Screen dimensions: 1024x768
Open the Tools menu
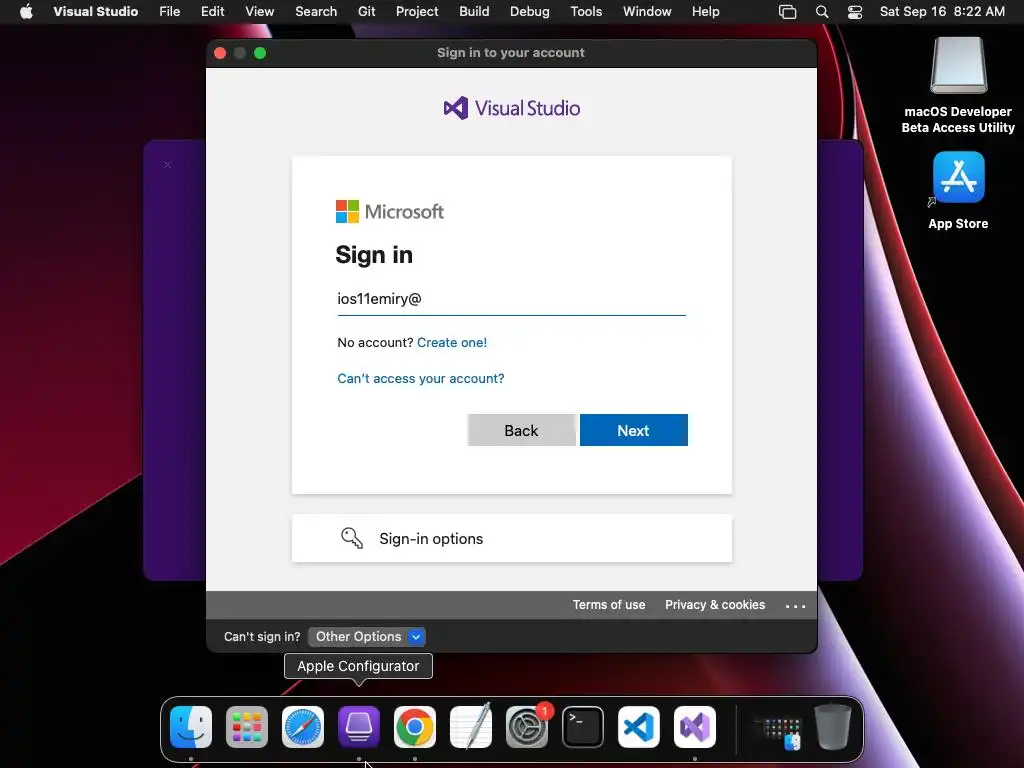586,11
